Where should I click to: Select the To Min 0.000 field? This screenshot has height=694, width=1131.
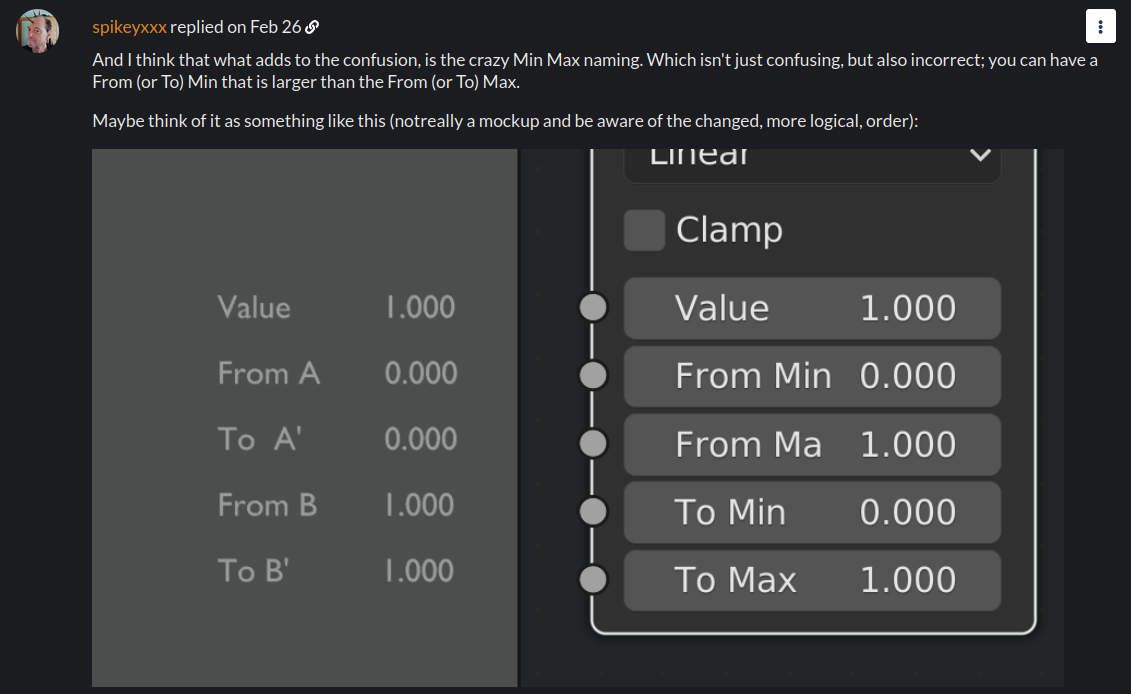pos(812,512)
